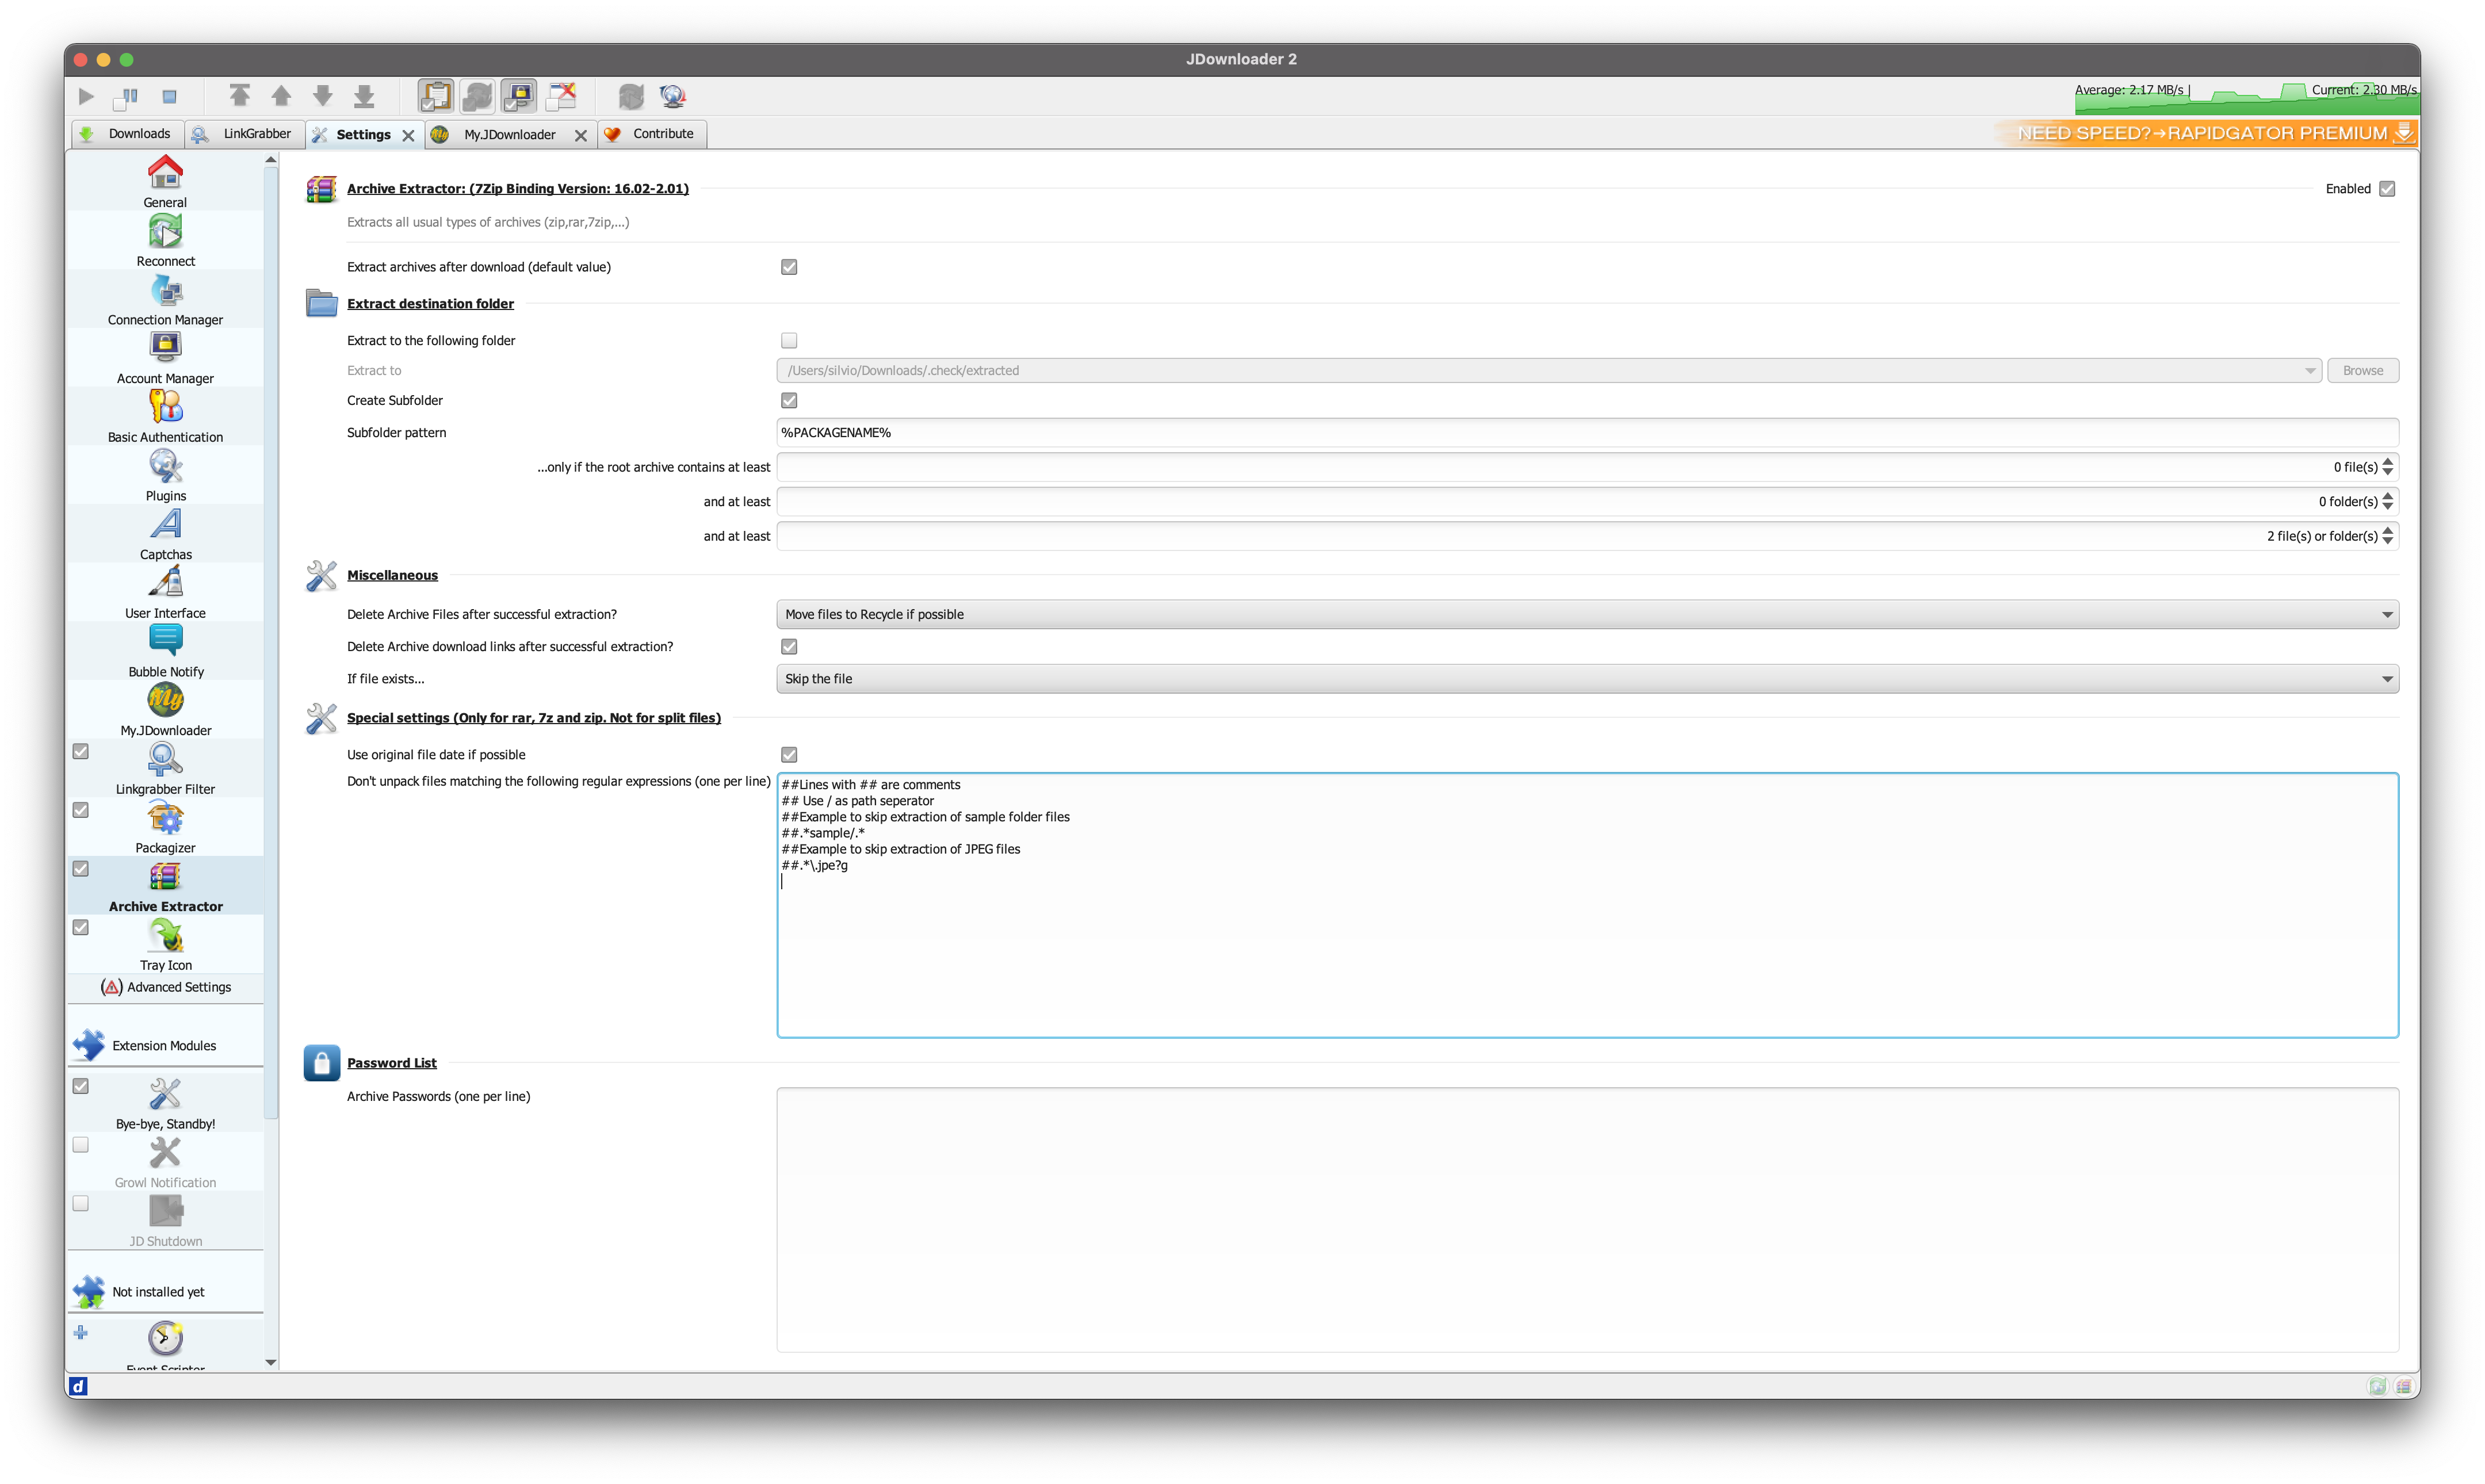
Task: Open Reconnect settings in the sidebar
Action: [x=165, y=241]
